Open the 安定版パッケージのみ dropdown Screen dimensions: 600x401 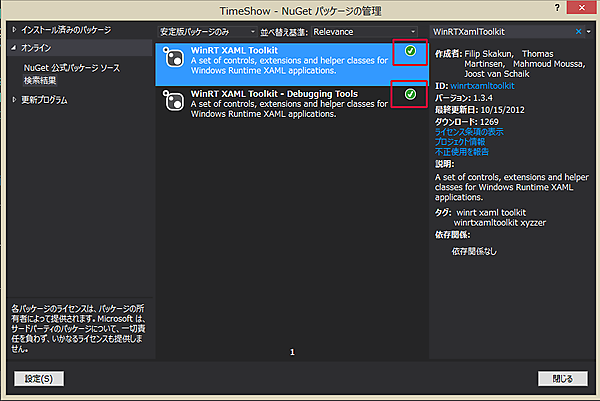(x=207, y=32)
